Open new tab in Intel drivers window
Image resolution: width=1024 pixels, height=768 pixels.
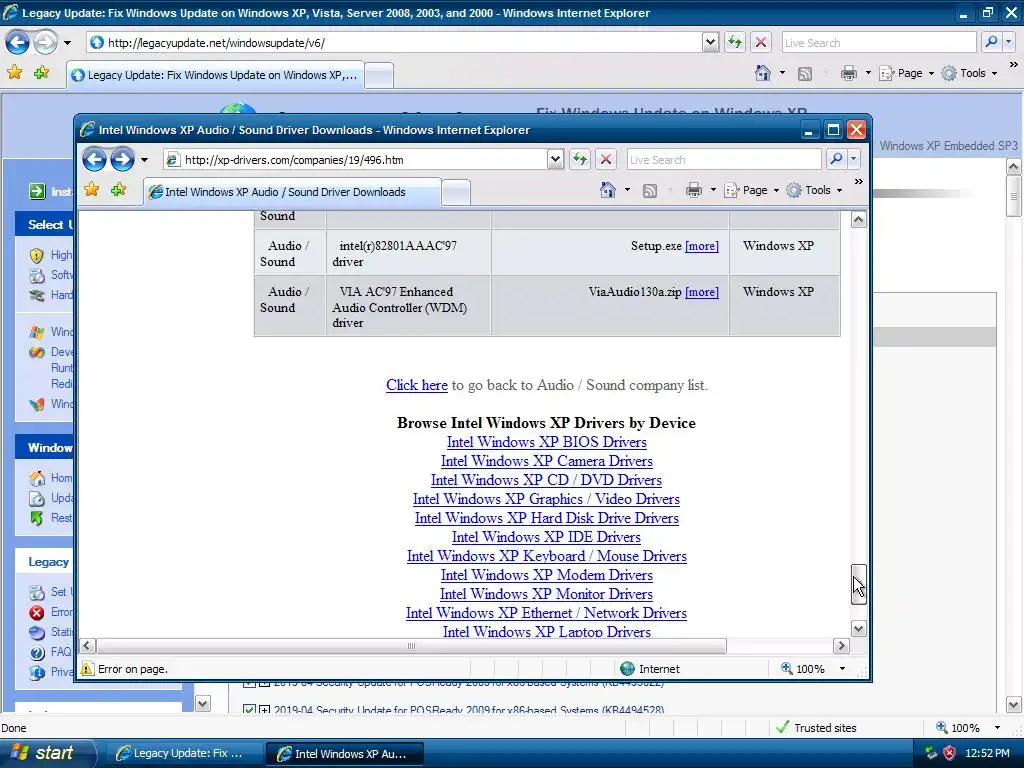456,193
